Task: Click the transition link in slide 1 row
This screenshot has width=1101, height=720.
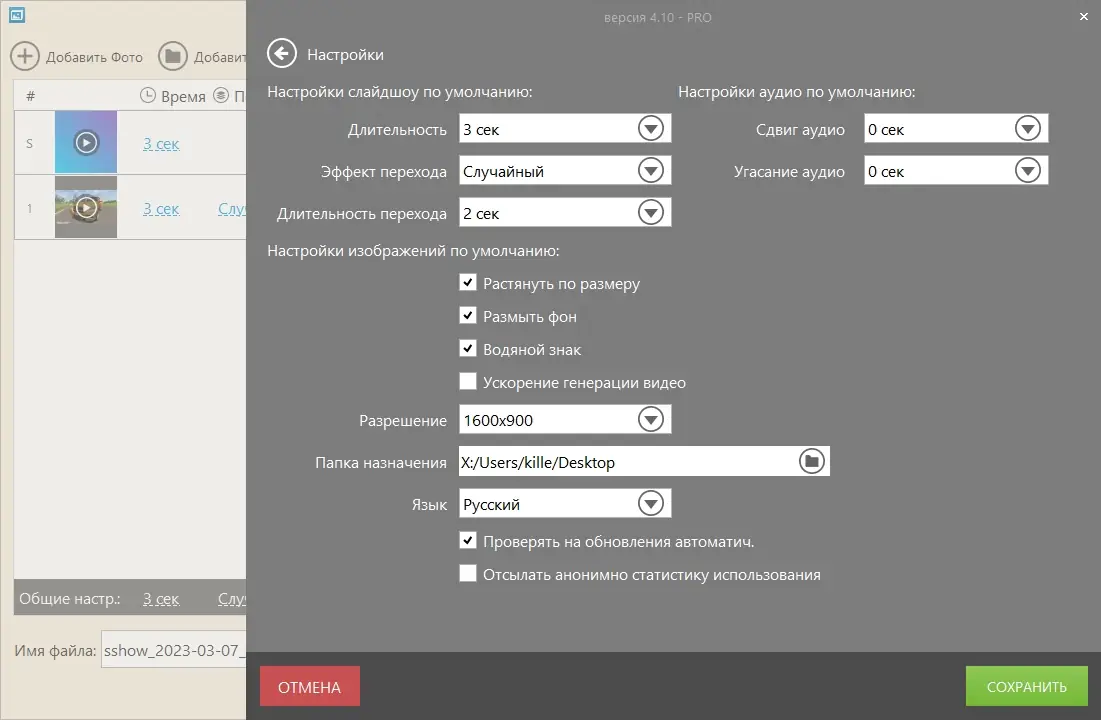Action: [x=232, y=209]
